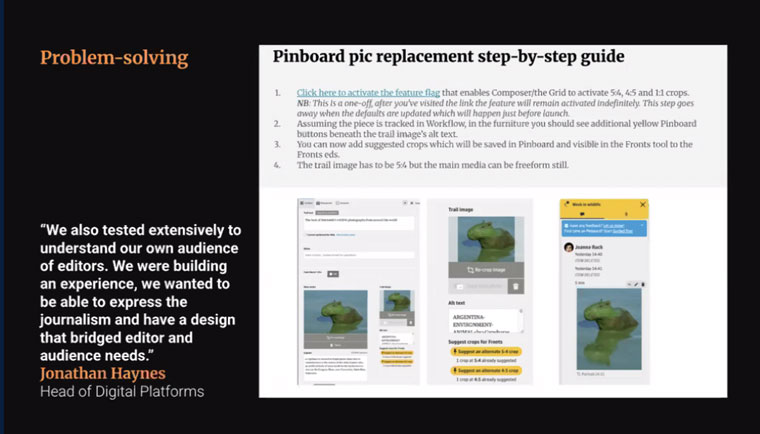Open the 'Click here to activate the feature flag' link
Screen dimensions: 760x434
coord(368,93)
